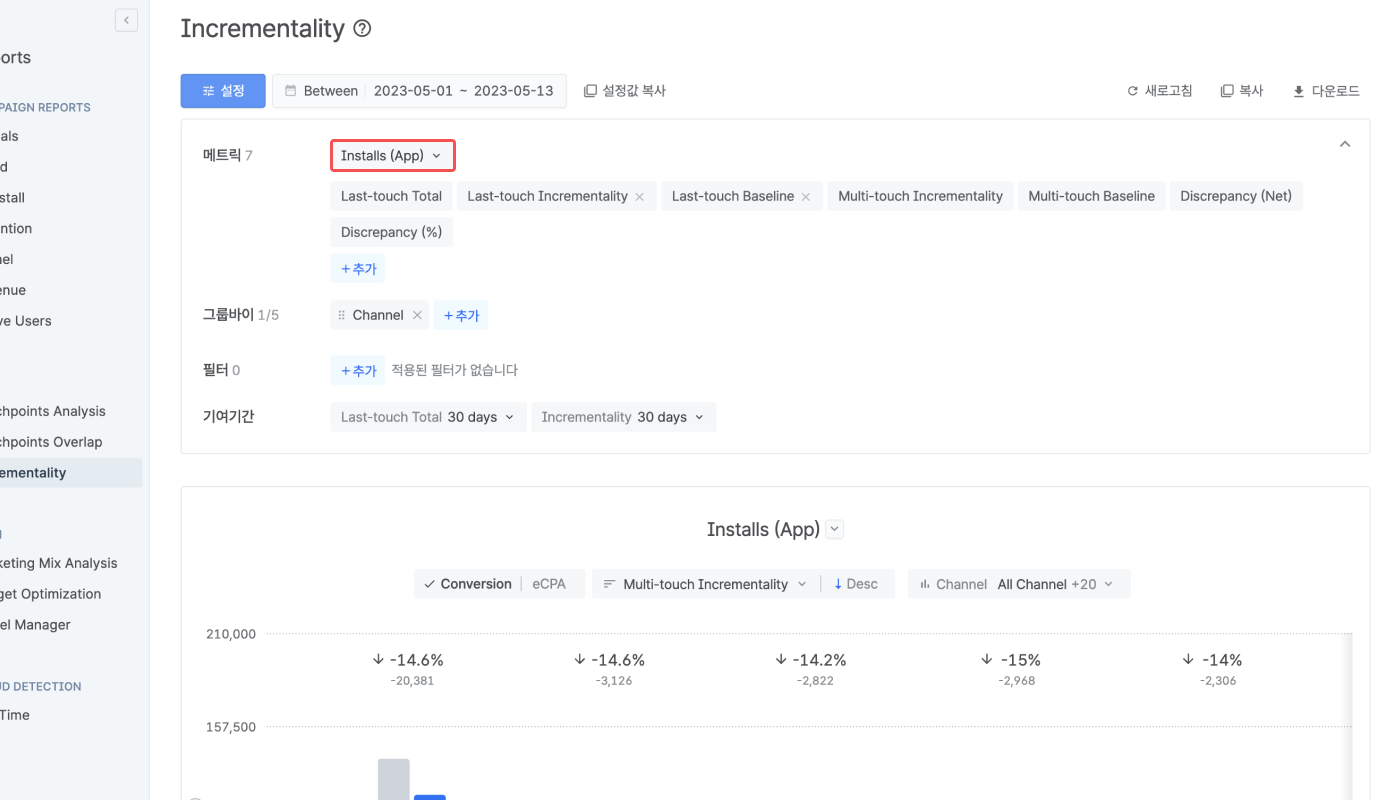Switch the chart to eCPA mode

tap(549, 584)
